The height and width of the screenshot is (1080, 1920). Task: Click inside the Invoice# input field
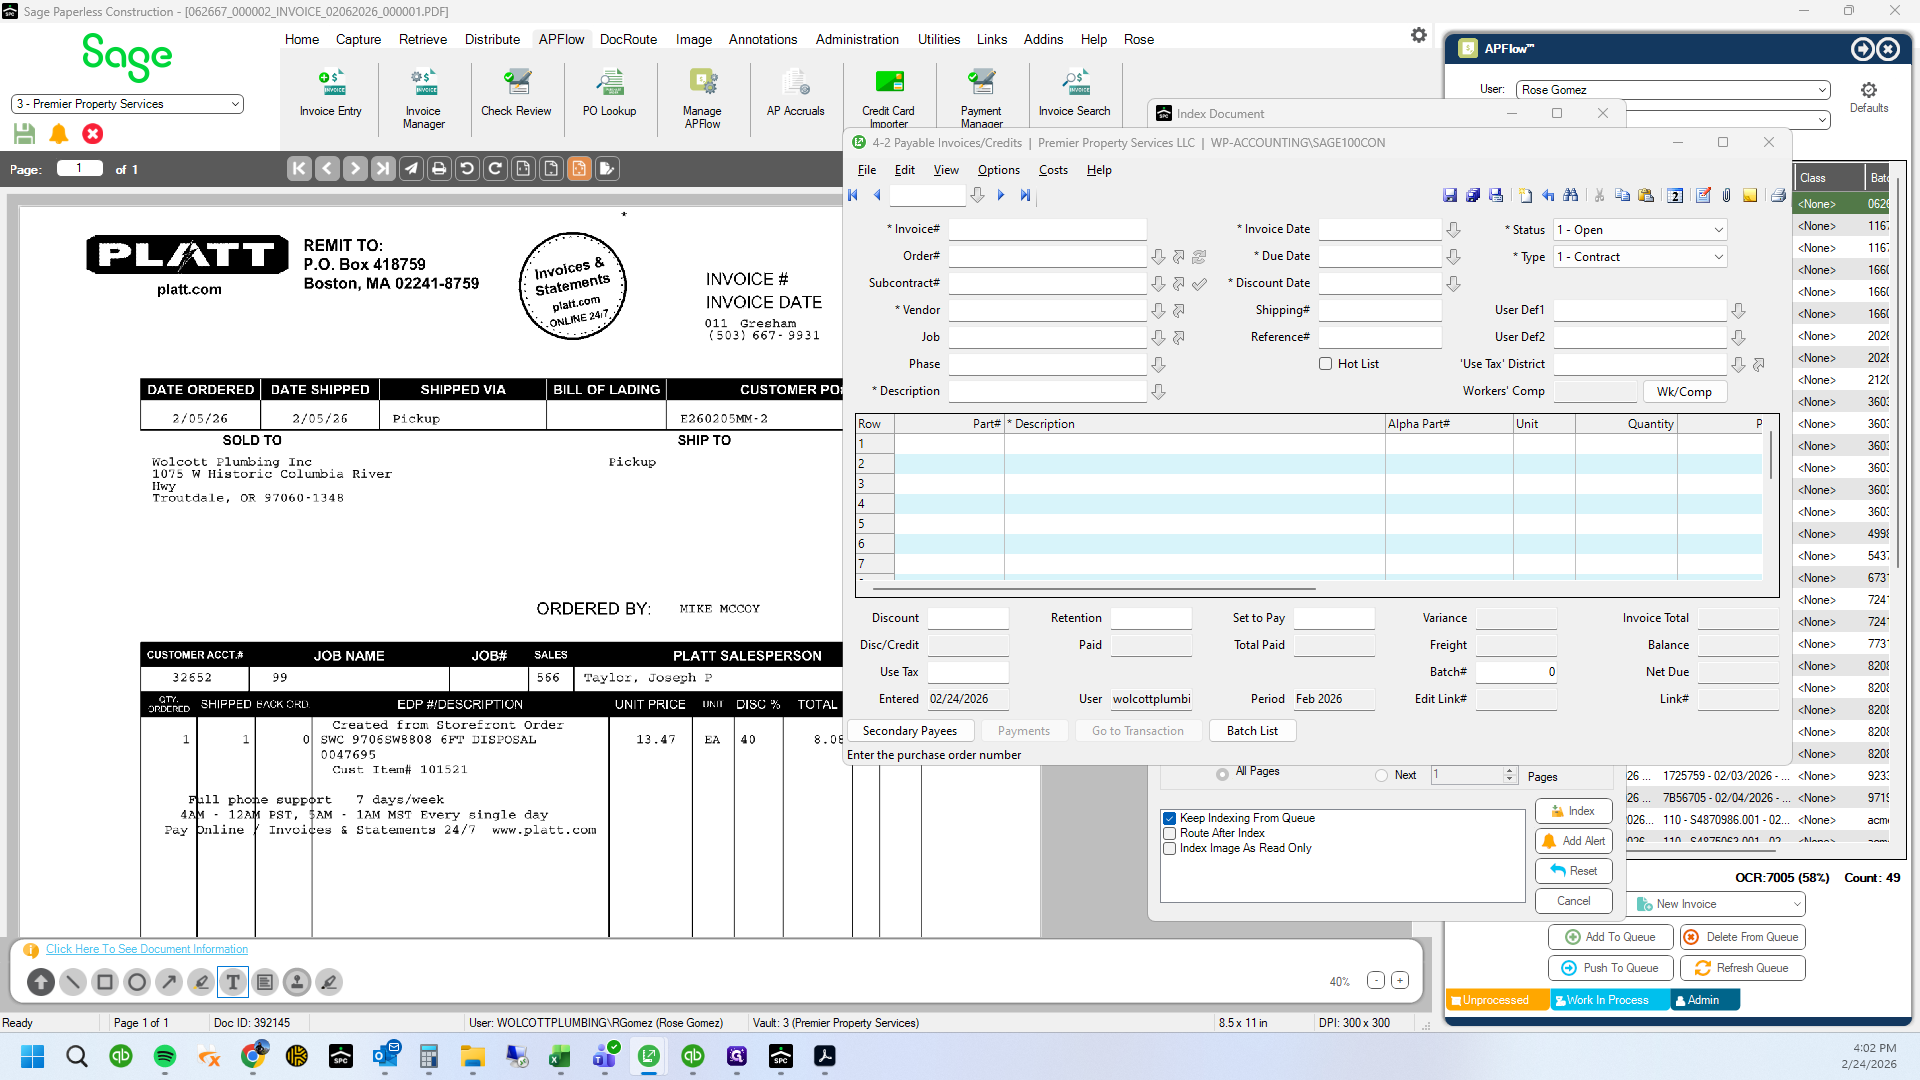click(1047, 230)
